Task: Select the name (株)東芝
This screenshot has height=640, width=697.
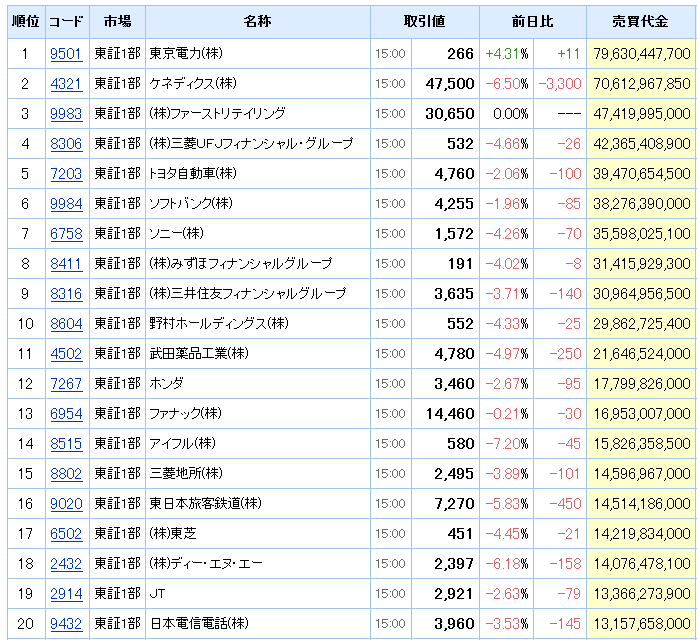Action: coord(172,534)
